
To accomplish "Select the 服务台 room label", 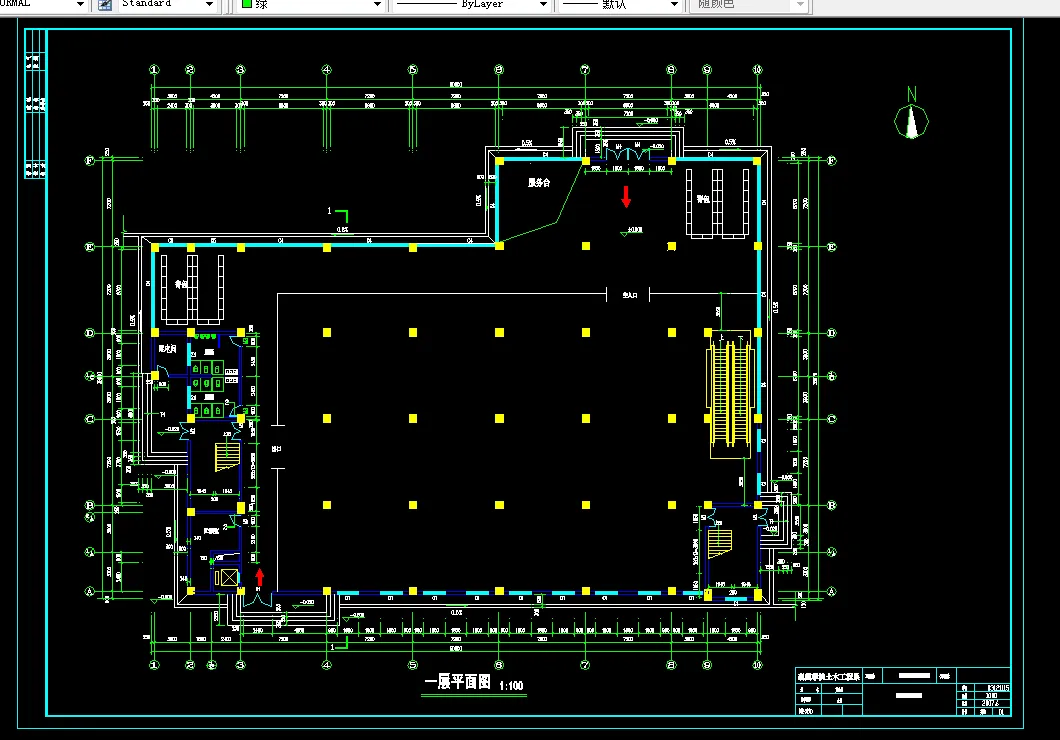I will click(x=539, y=182).
